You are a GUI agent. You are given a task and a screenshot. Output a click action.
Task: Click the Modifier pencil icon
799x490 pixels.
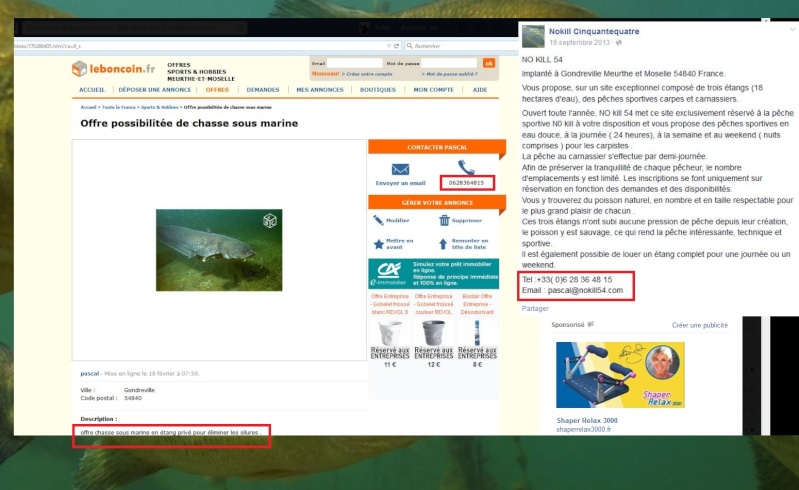pos(378,220)
